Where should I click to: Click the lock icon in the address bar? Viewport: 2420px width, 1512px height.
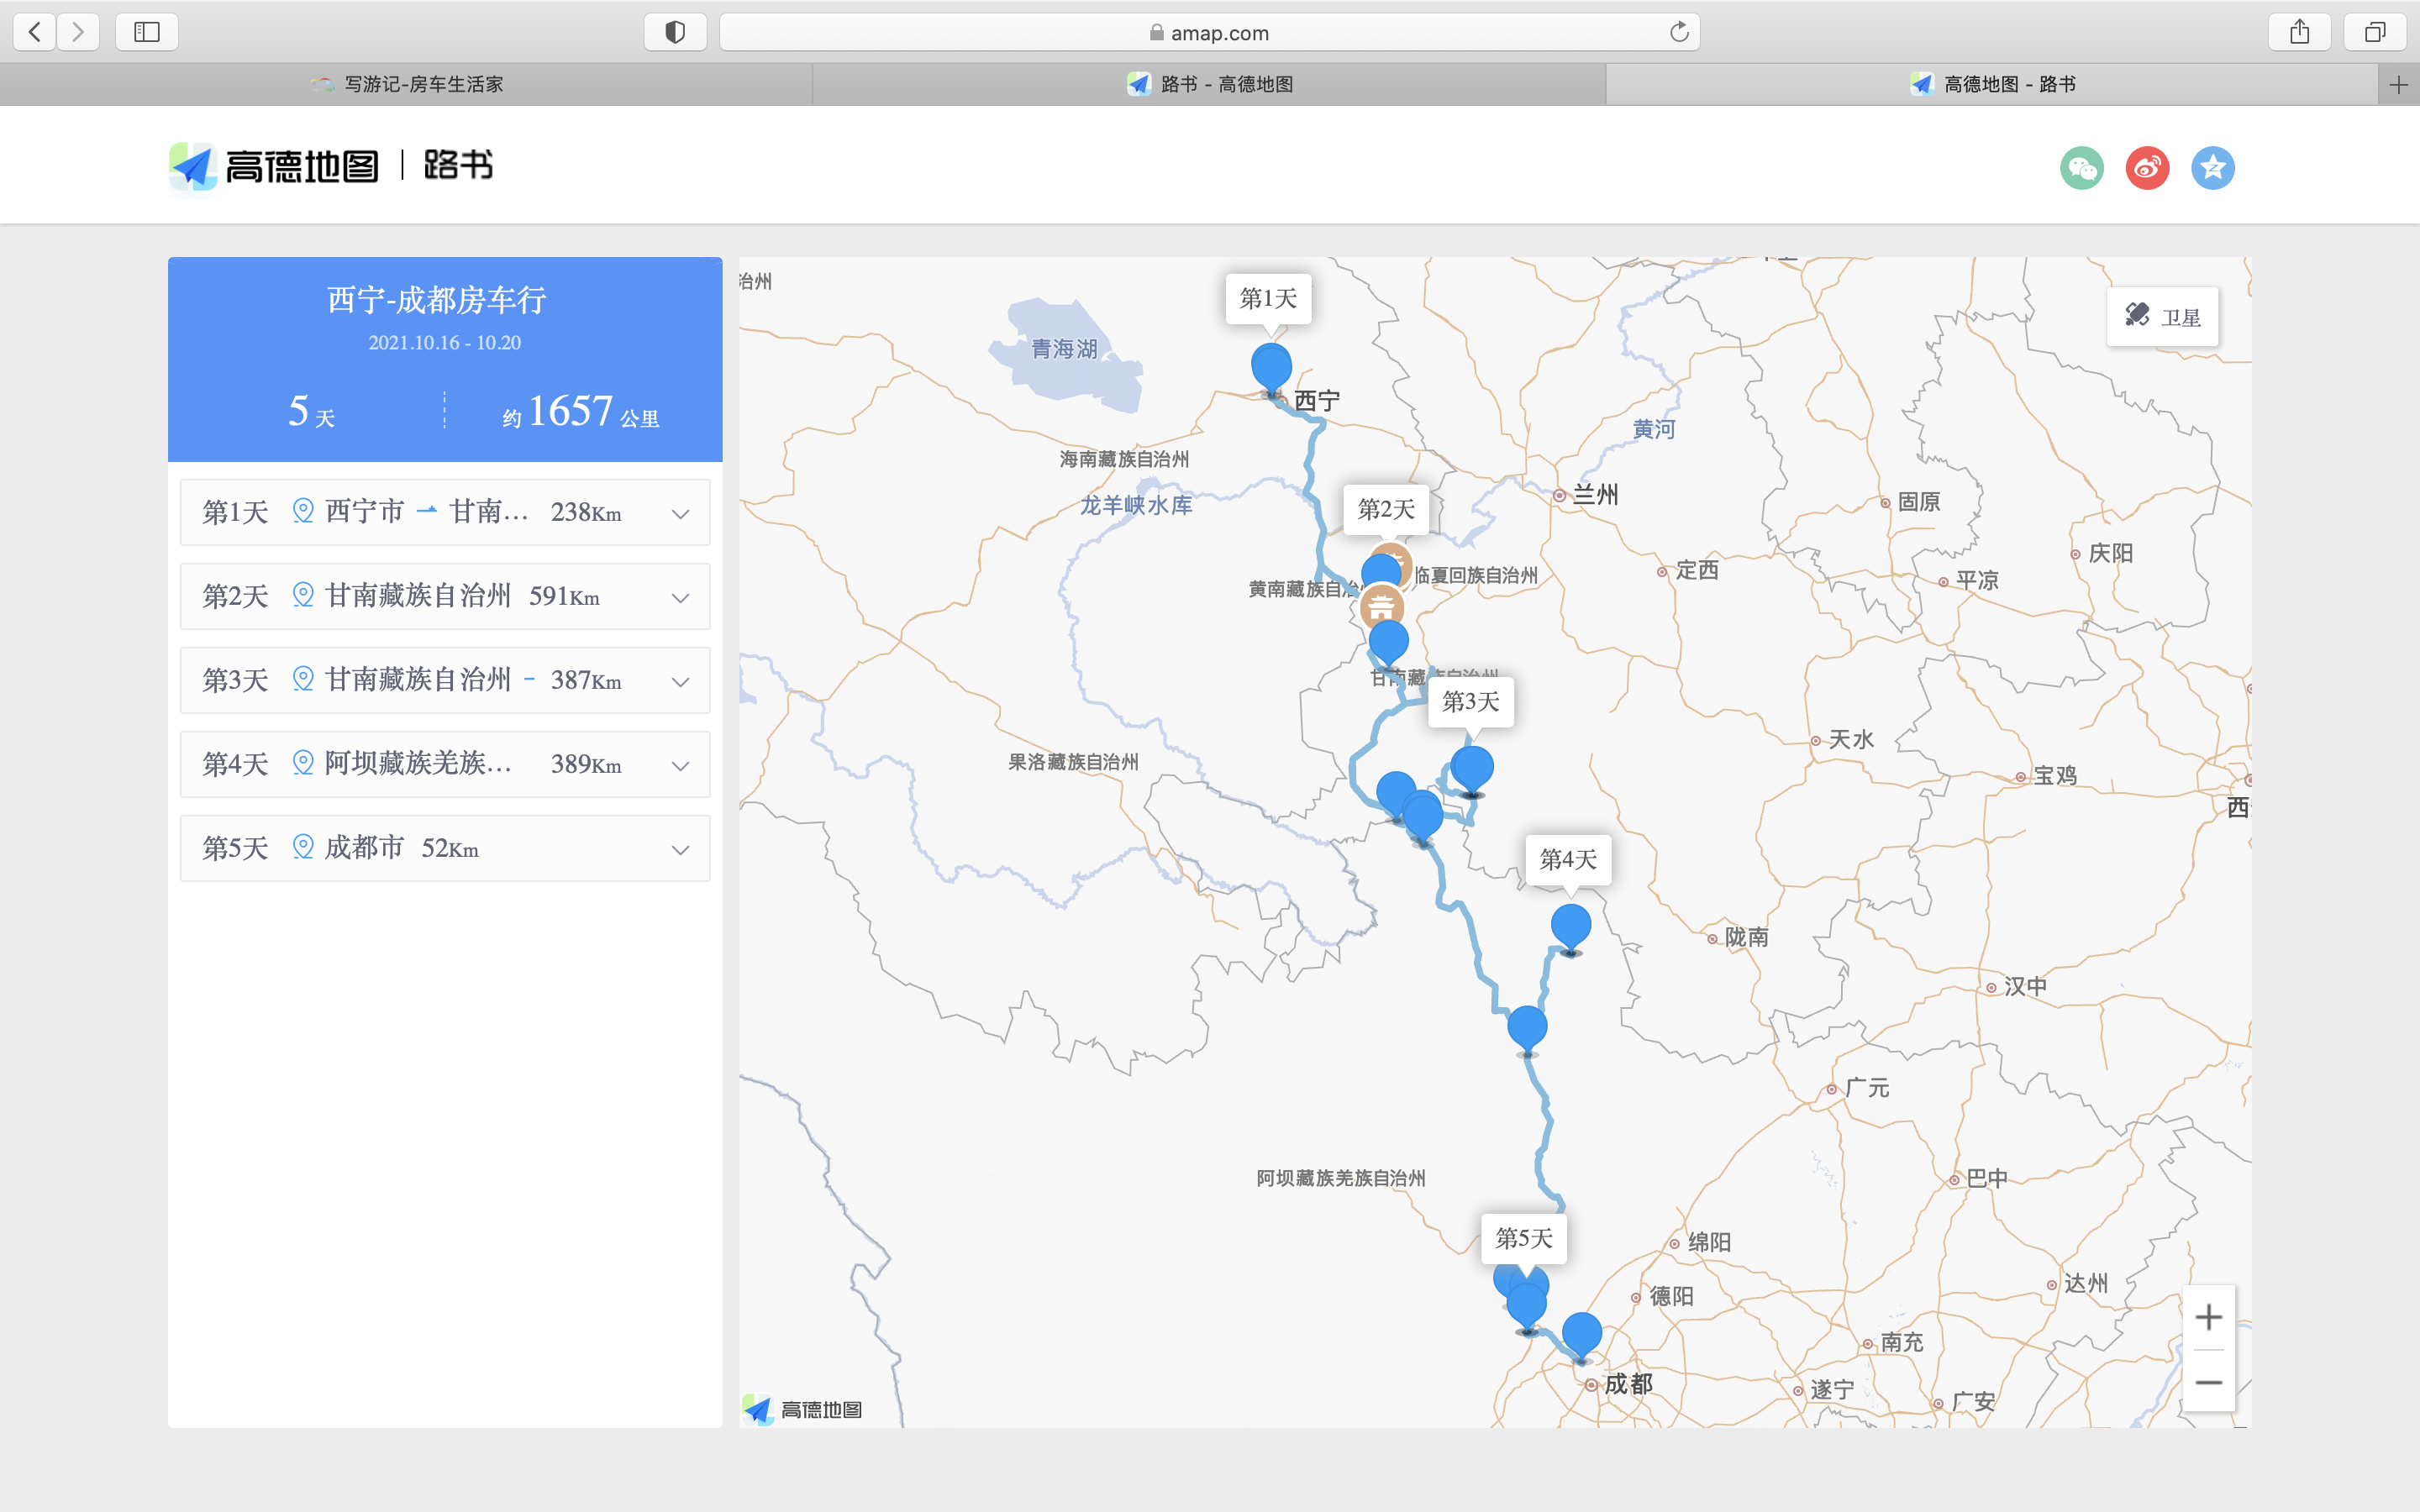click(1156, 33)
